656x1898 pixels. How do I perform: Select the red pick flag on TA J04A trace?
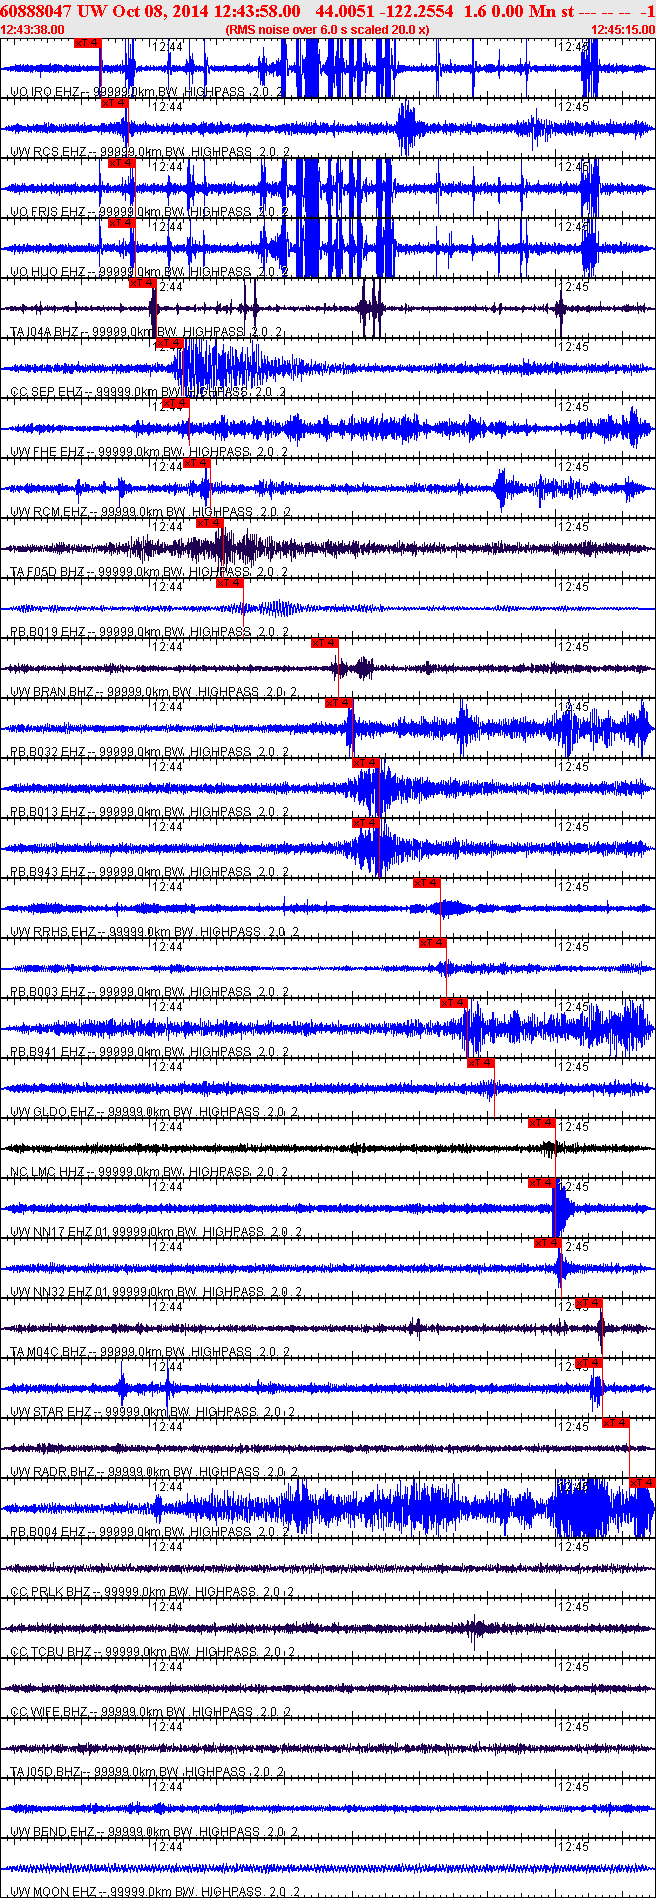pyautogui.click(x=142, y=283)
